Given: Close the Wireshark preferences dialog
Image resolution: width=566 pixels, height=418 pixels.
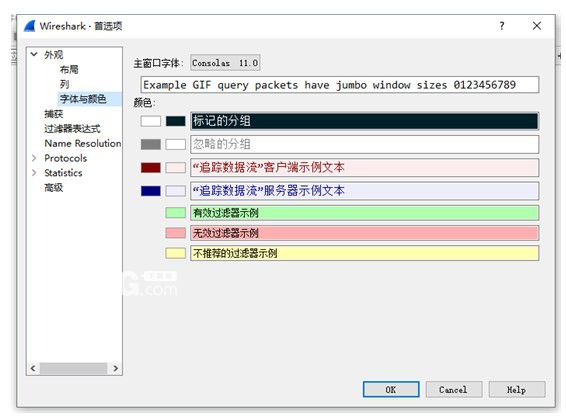Looking at the screenshot, I should point(537,26).
